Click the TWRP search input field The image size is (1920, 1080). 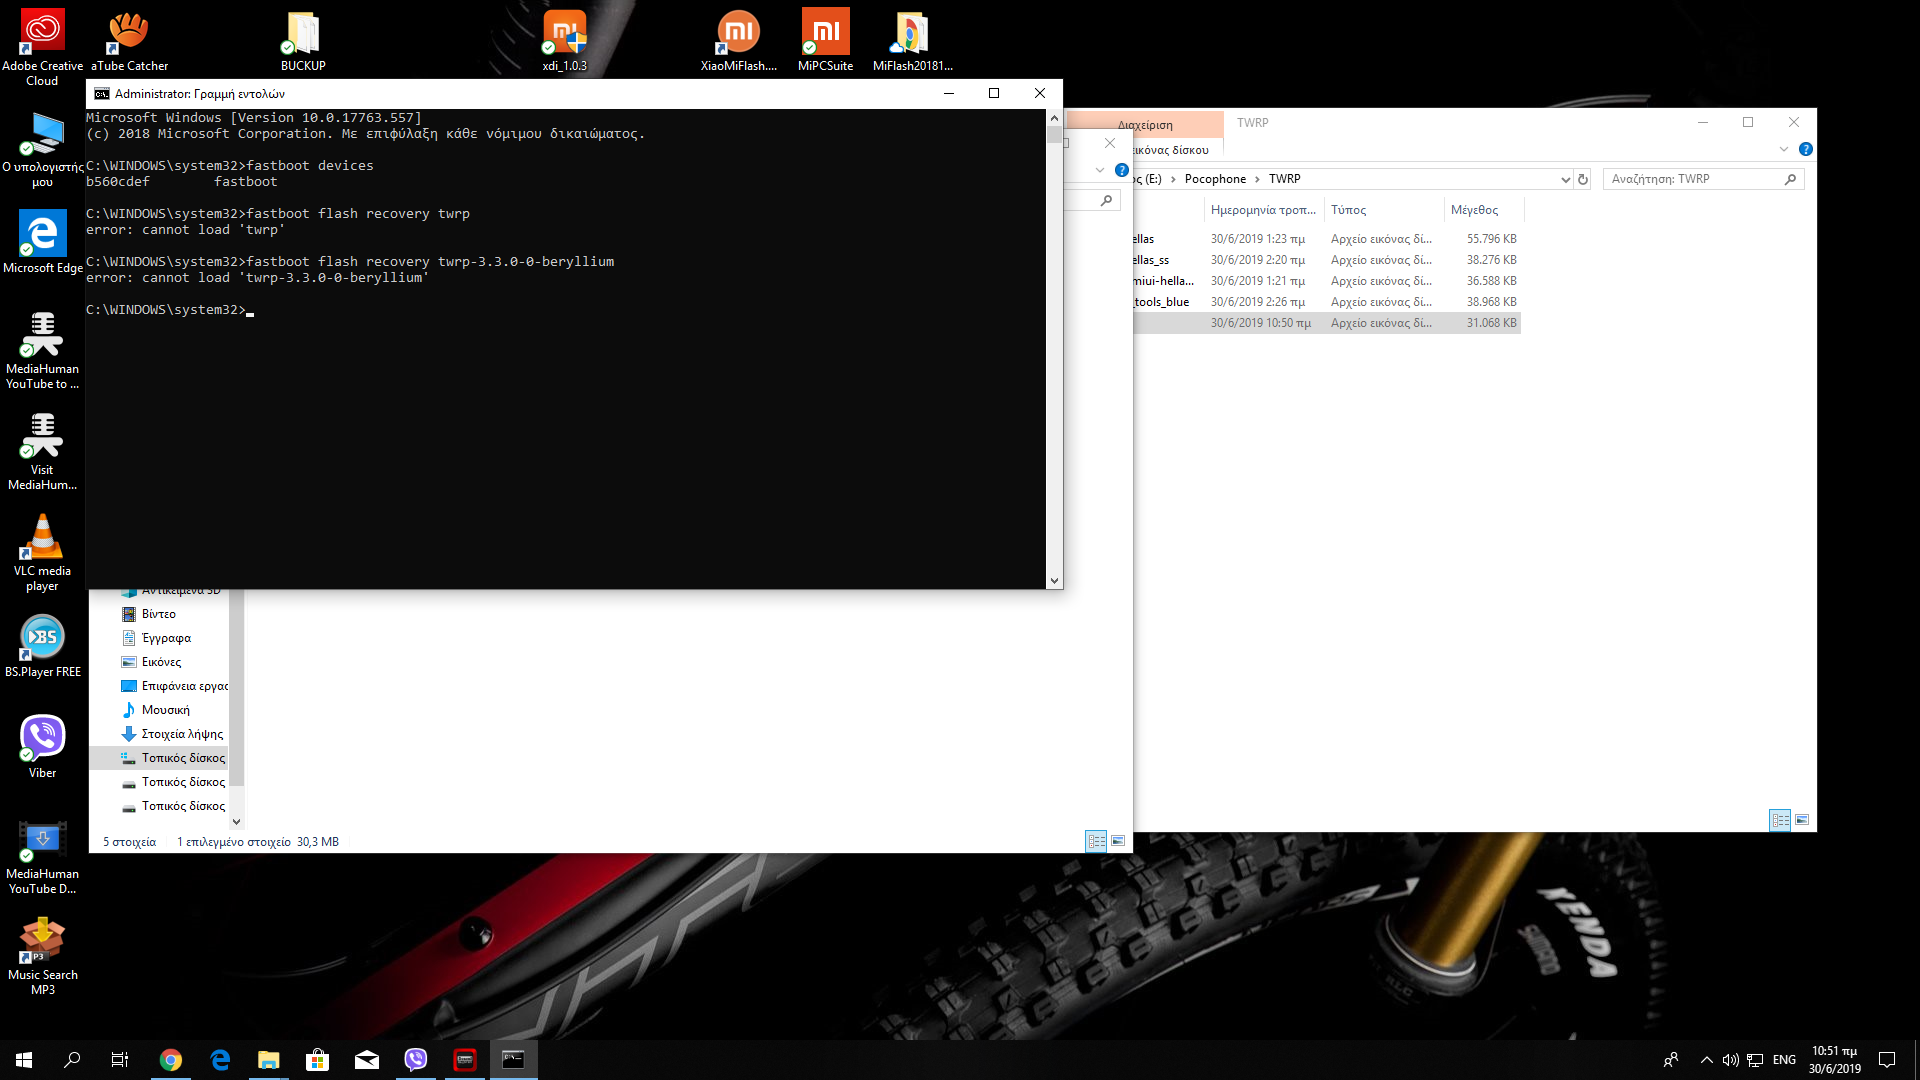1692,179
